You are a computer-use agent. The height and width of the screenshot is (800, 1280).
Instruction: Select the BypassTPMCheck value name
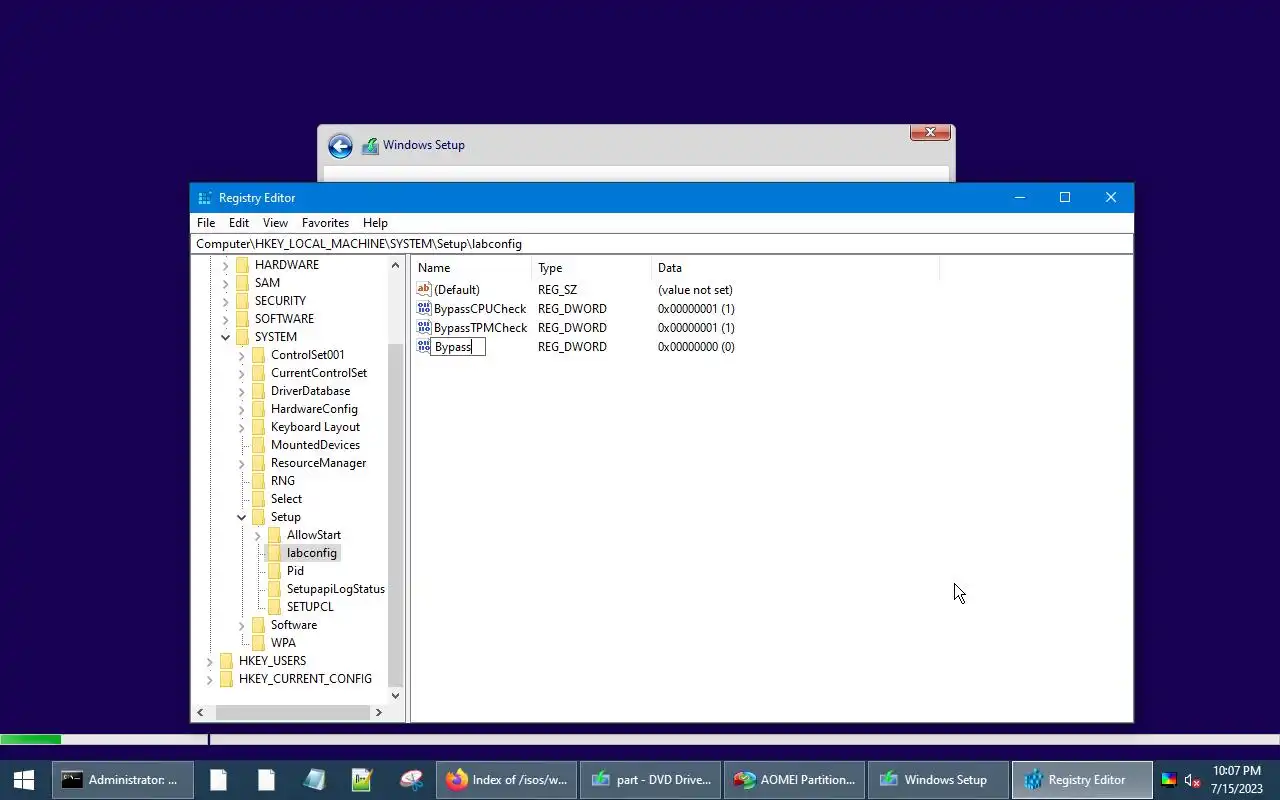pos(480,328)
